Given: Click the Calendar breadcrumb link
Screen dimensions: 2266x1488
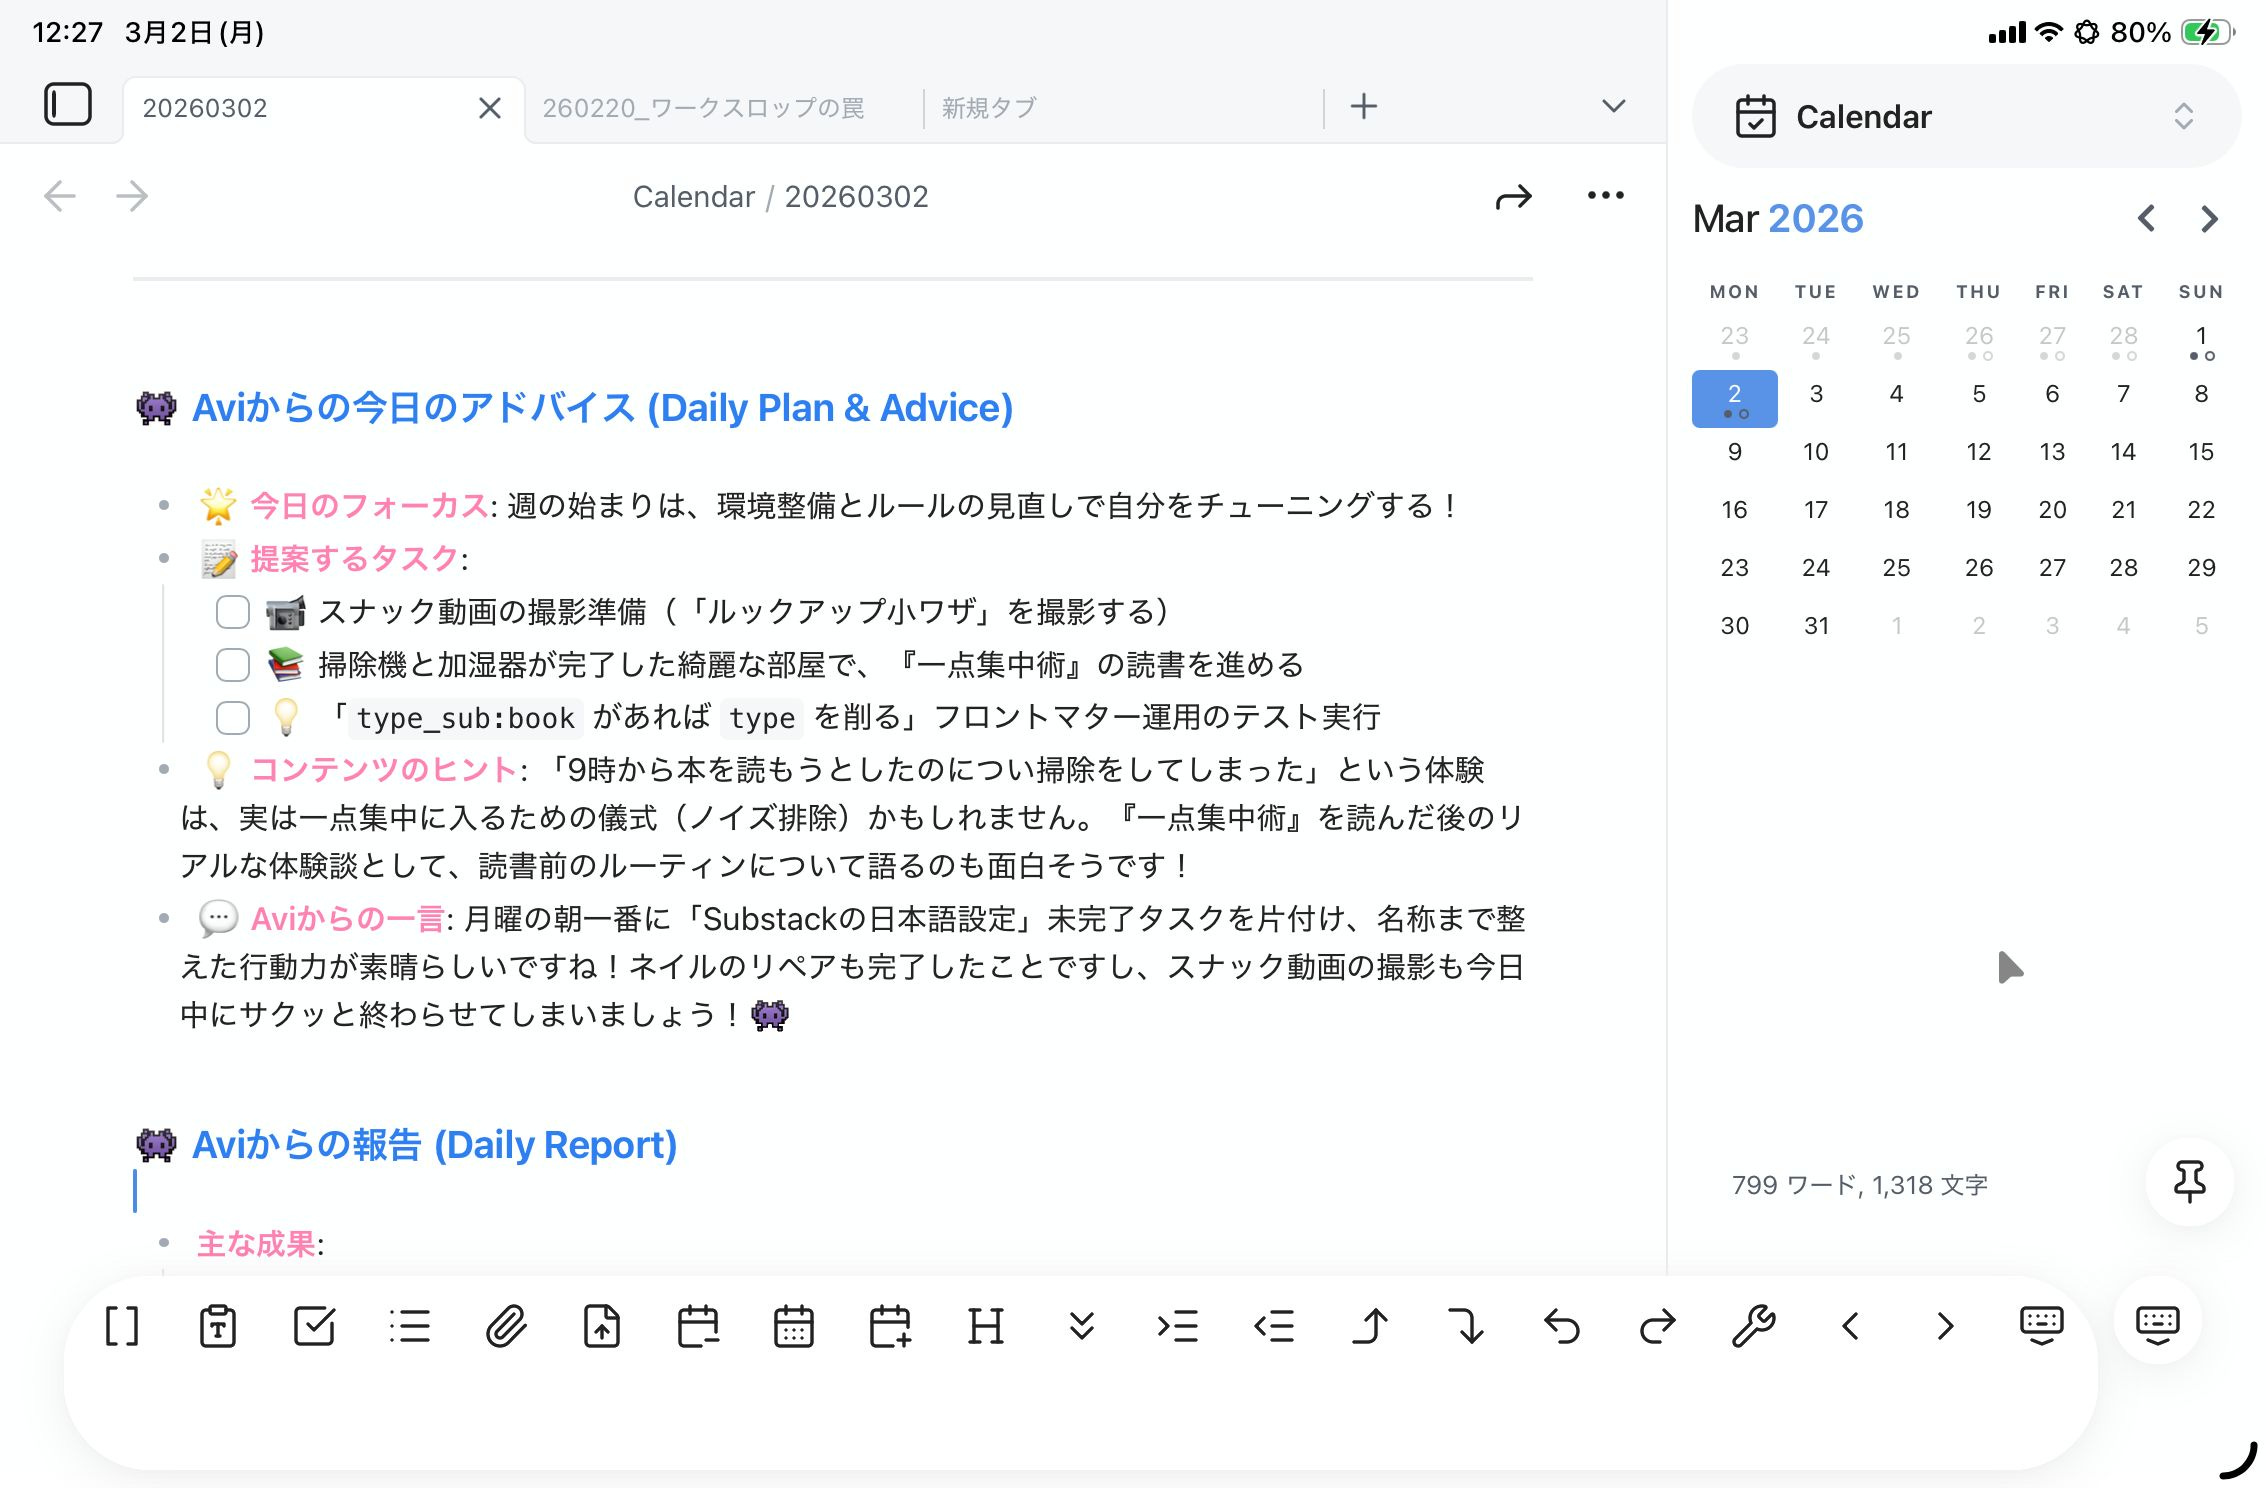Looking at the screenshot, I should click(x=693, y=197).
